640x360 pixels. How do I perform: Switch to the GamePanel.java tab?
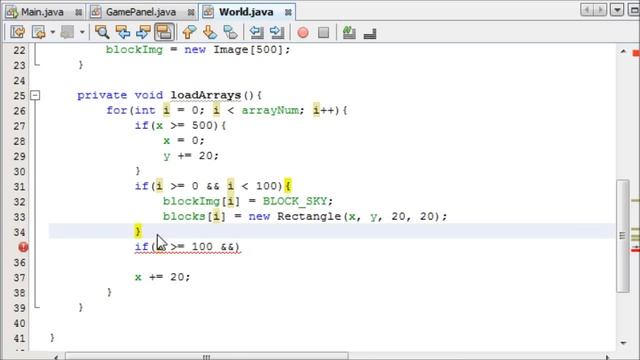pyautogui.click(x=141, y=12)
